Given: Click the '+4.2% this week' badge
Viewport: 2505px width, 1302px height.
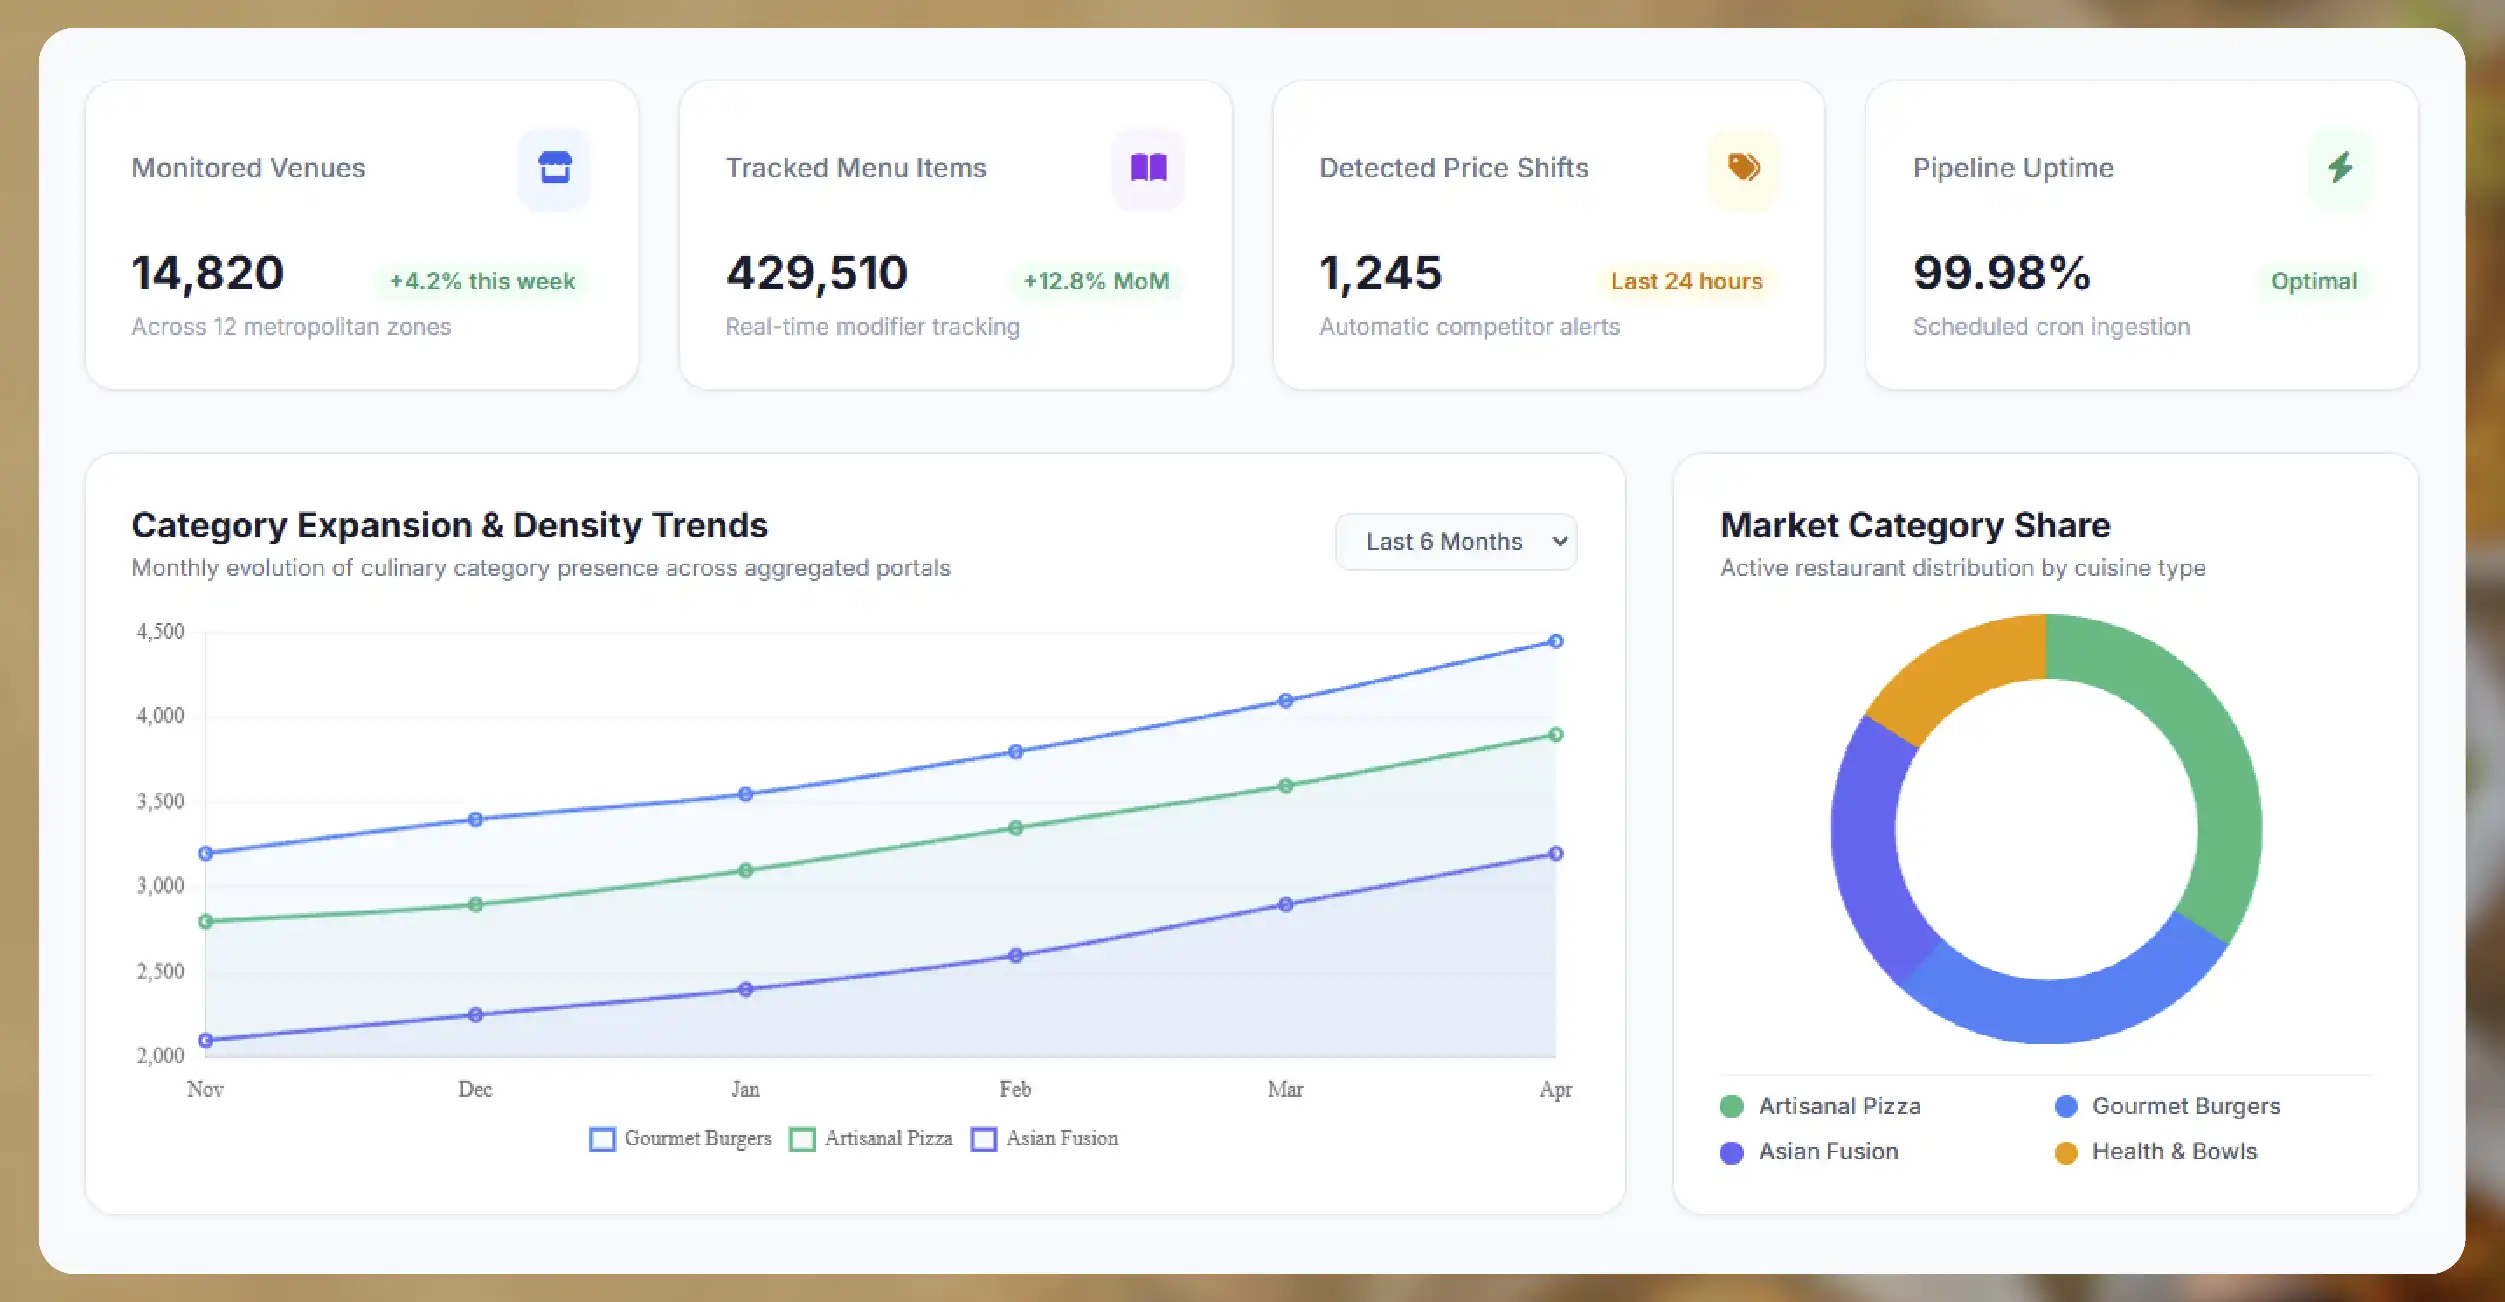Looking at the screenshot, I should [x=482, y=281].
